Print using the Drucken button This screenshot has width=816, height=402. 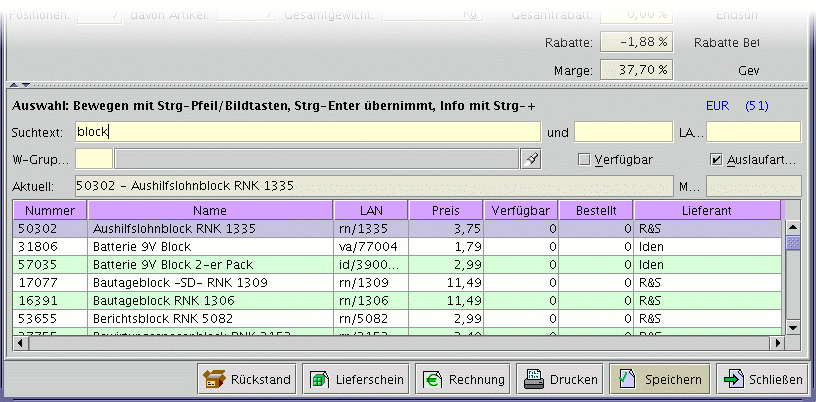click(562, 379)
